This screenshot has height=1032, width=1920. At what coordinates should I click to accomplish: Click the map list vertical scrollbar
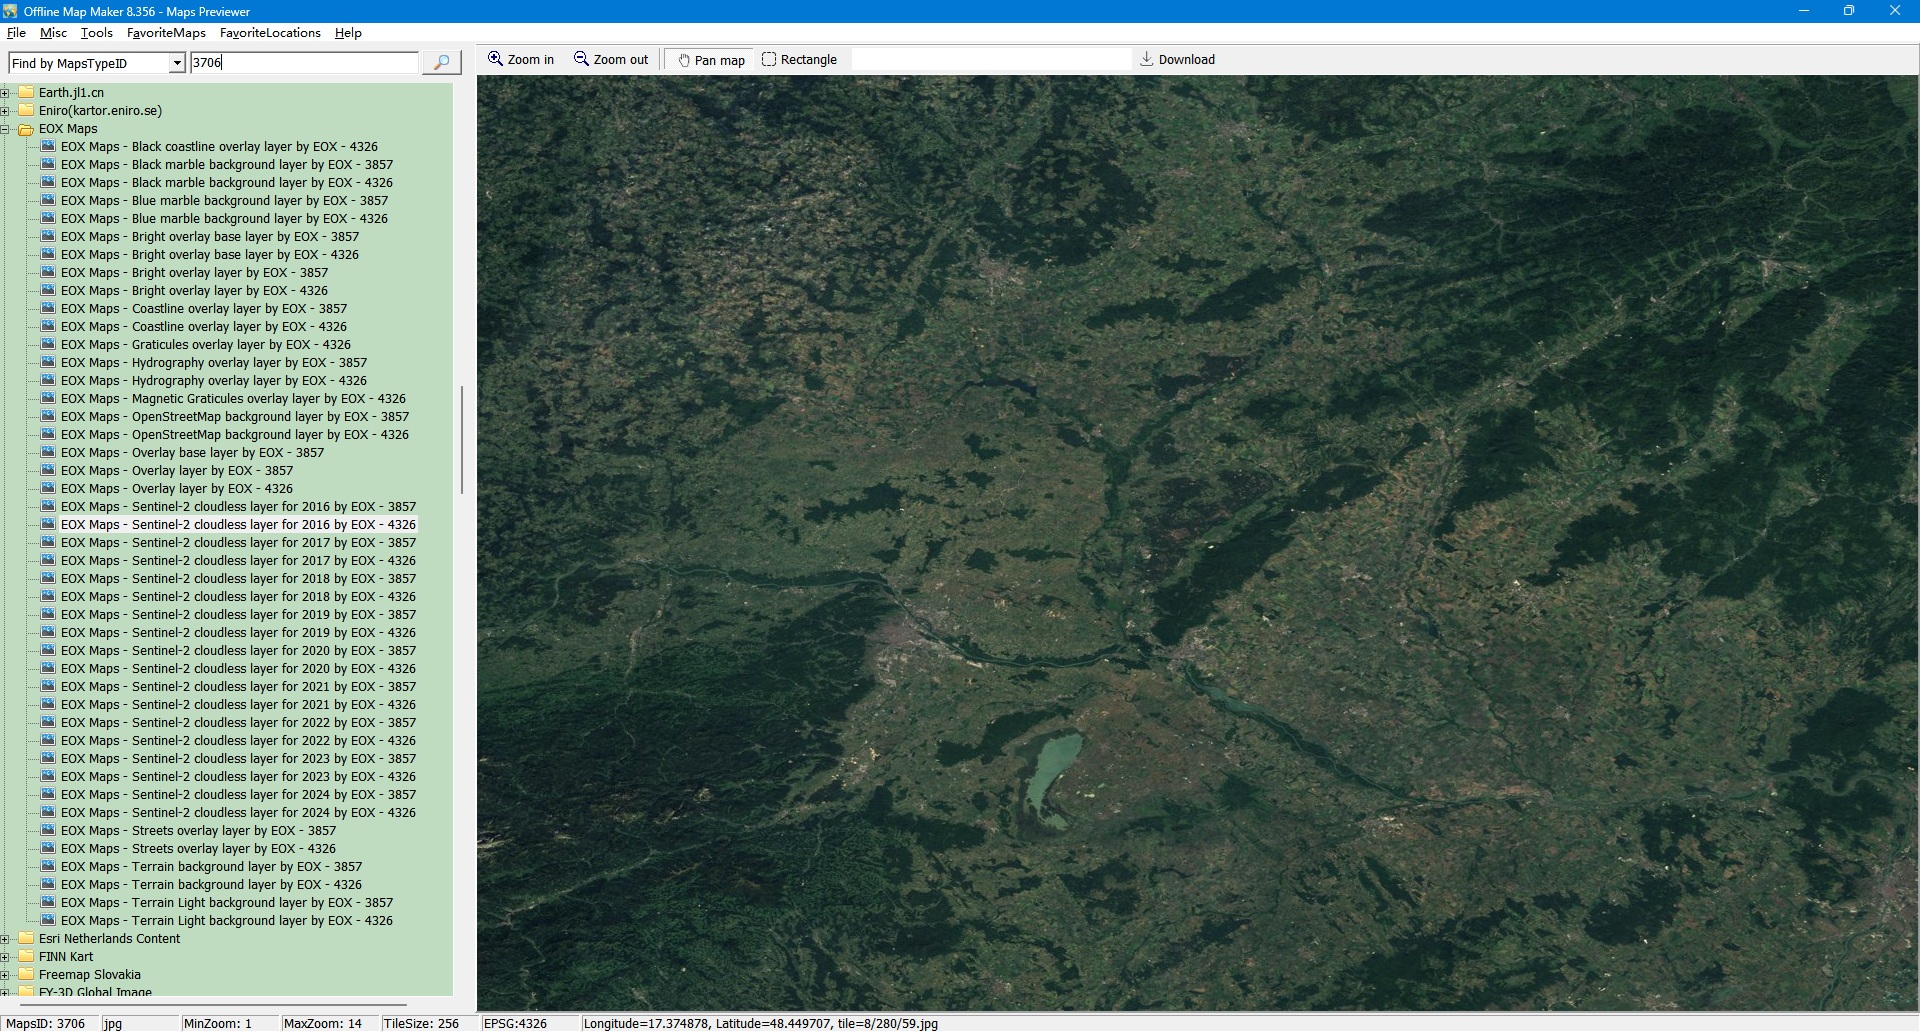(x=461, y=440)
